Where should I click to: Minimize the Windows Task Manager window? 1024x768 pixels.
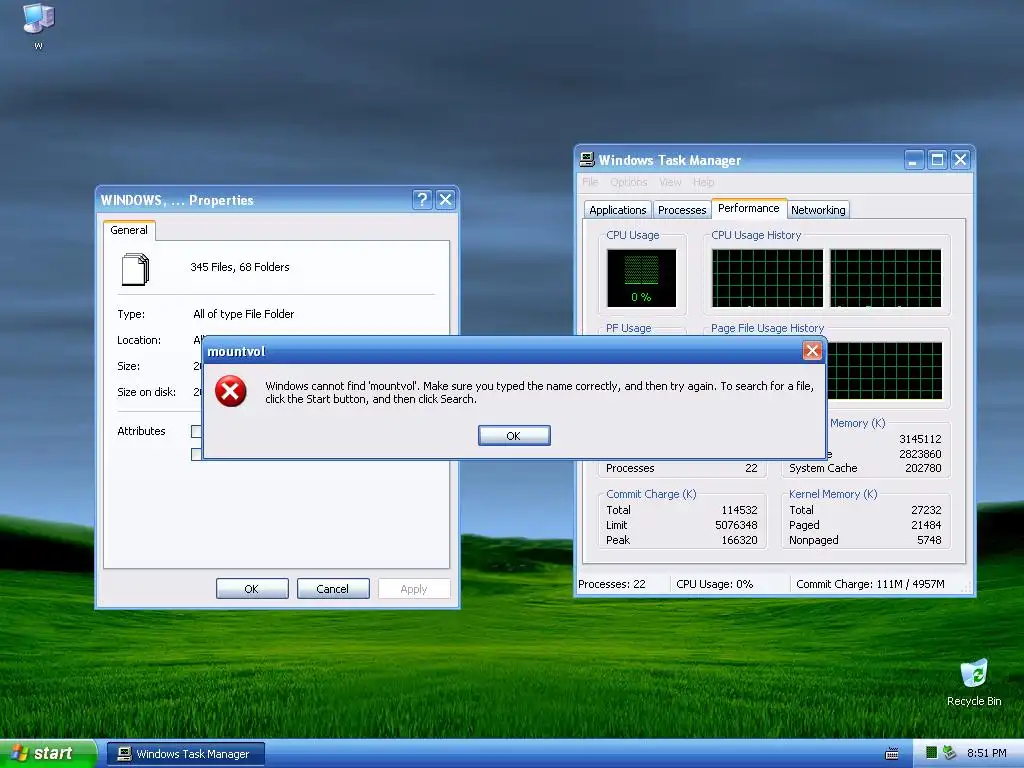(914, 159)
